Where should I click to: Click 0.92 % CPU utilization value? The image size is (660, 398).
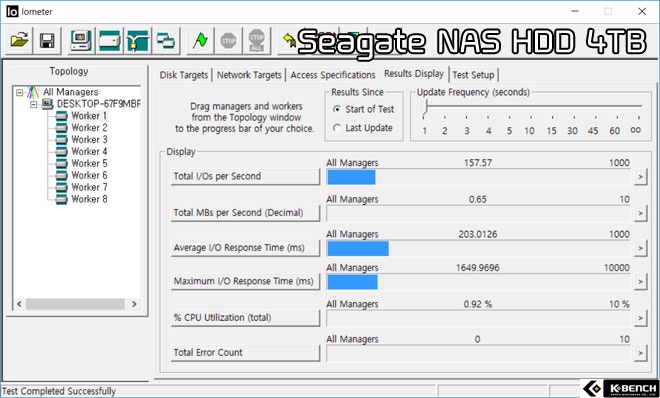(x=478, y=304)
